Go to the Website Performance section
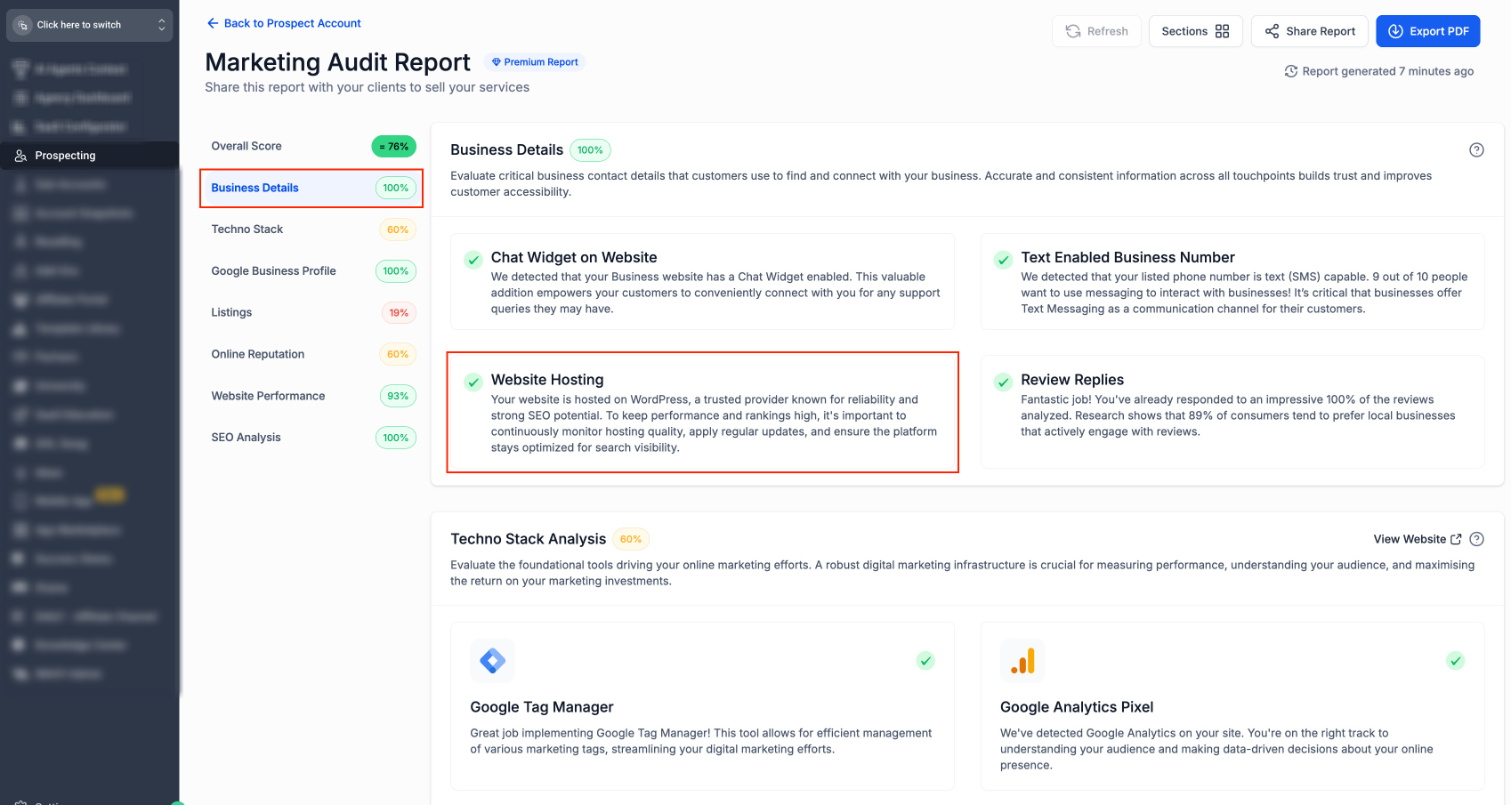Viewport: 1511px width, 805px height. coord(311,396)
